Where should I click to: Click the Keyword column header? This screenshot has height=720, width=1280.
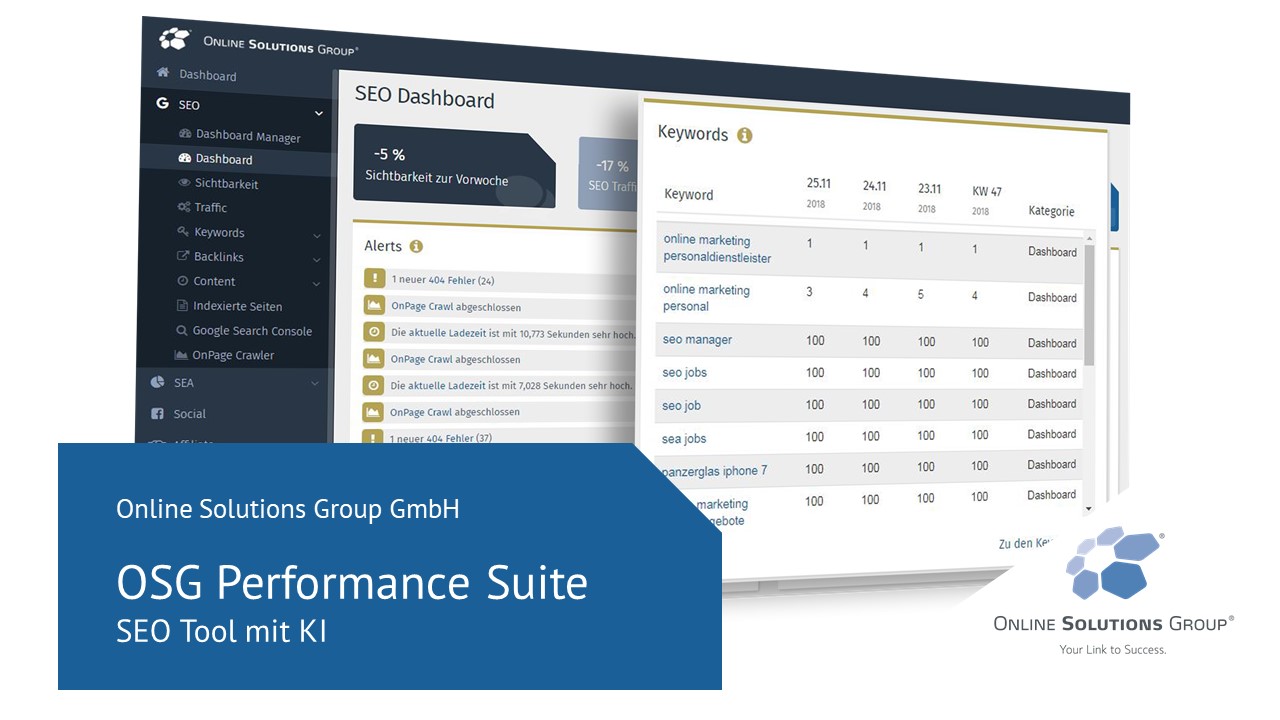click(688, 194)
